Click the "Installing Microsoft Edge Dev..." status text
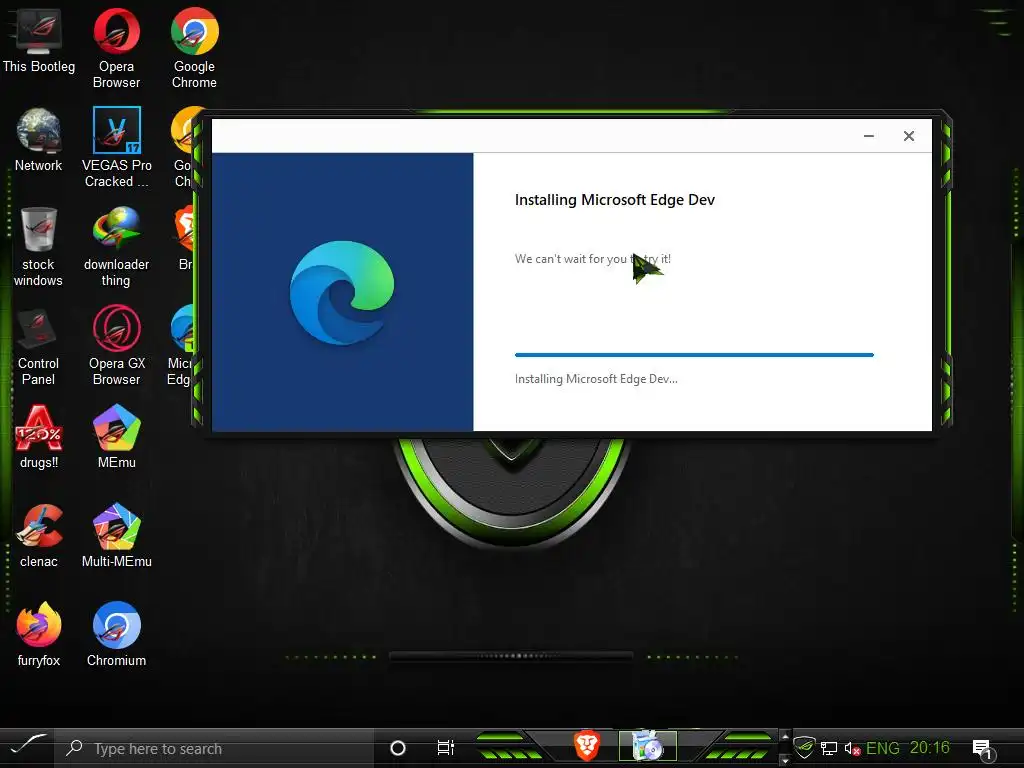The width and height of the screenshot is (1024, 768). point(596,379)
